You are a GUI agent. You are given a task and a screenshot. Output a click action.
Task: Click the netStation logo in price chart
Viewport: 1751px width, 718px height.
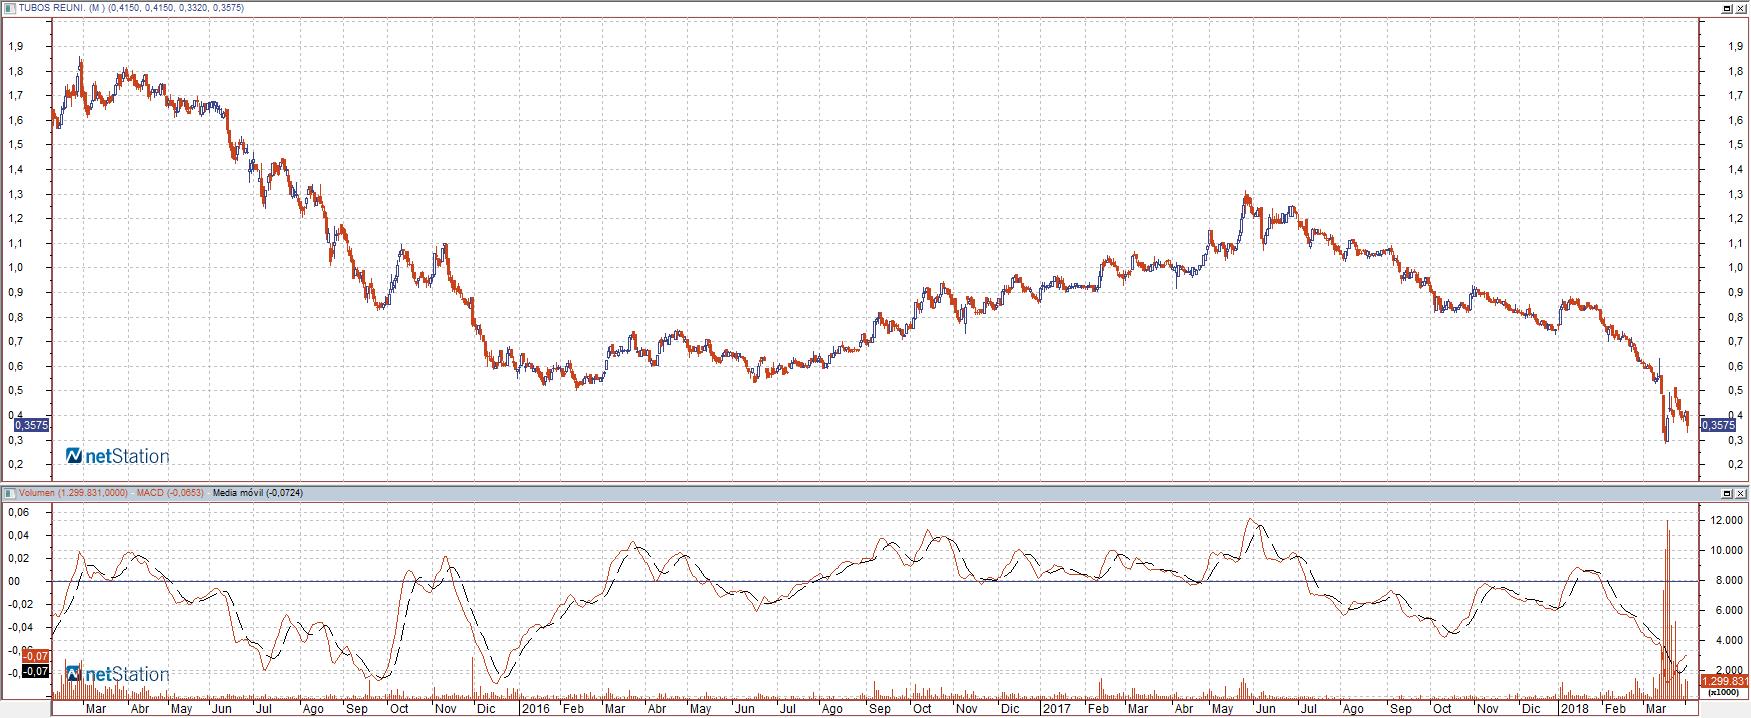pyautogui.click(x=117, y=456)
